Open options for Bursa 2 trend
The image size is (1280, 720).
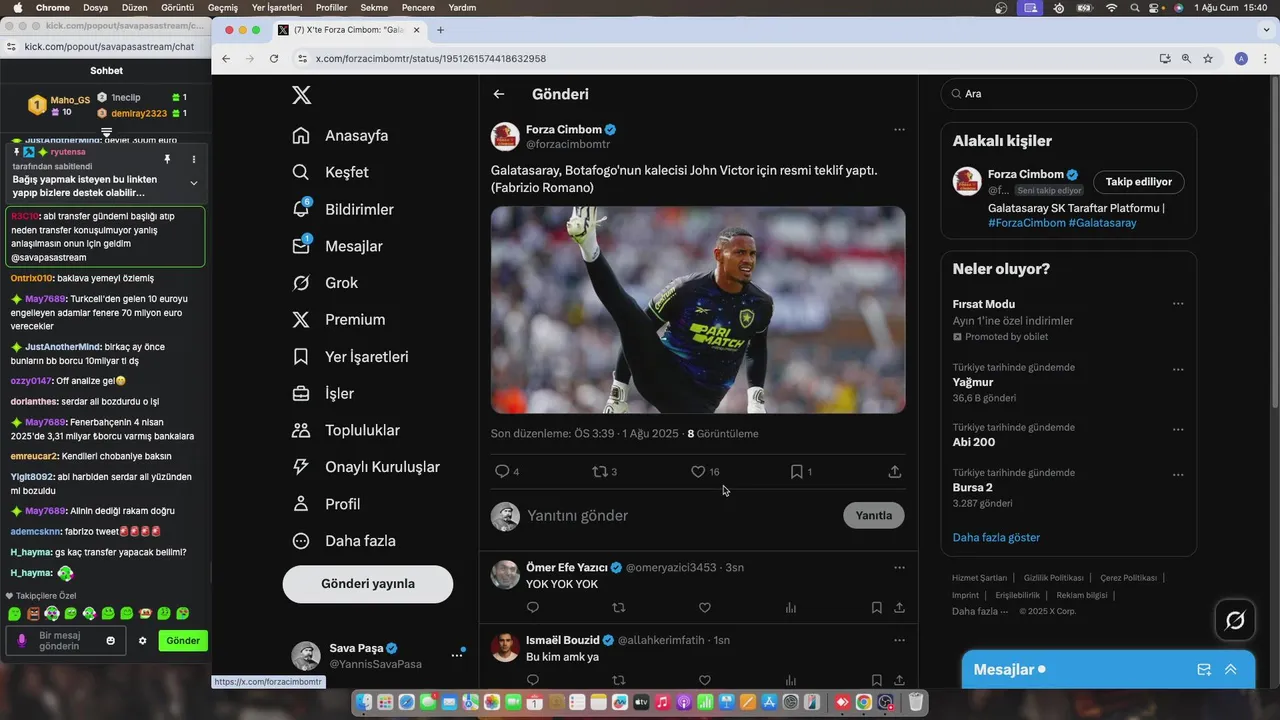(1178, 474)
